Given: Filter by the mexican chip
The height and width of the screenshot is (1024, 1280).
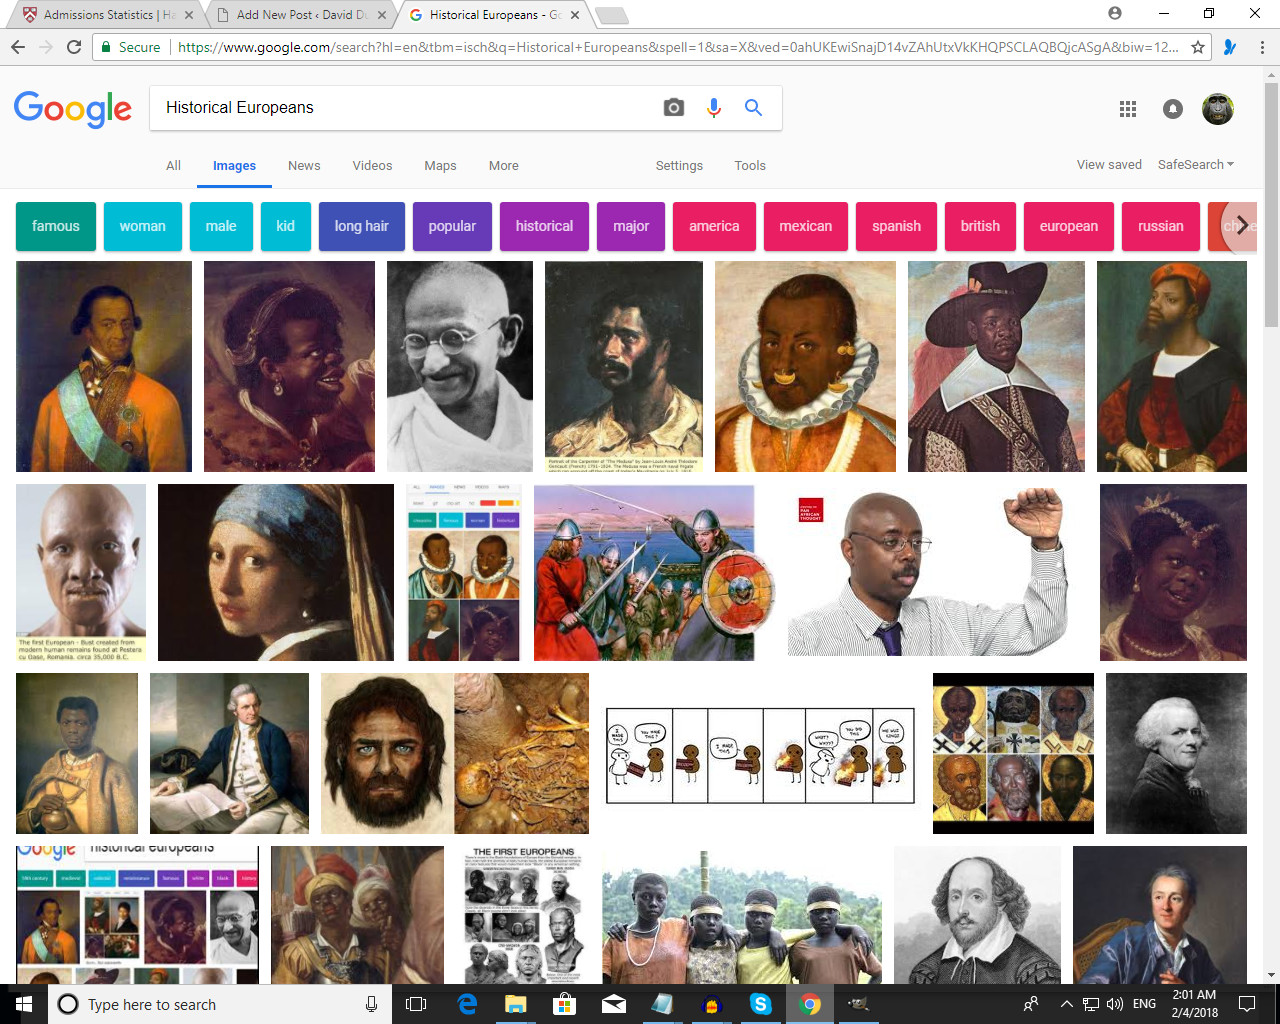Looking at the screenshot, I should tap(805, 226).
